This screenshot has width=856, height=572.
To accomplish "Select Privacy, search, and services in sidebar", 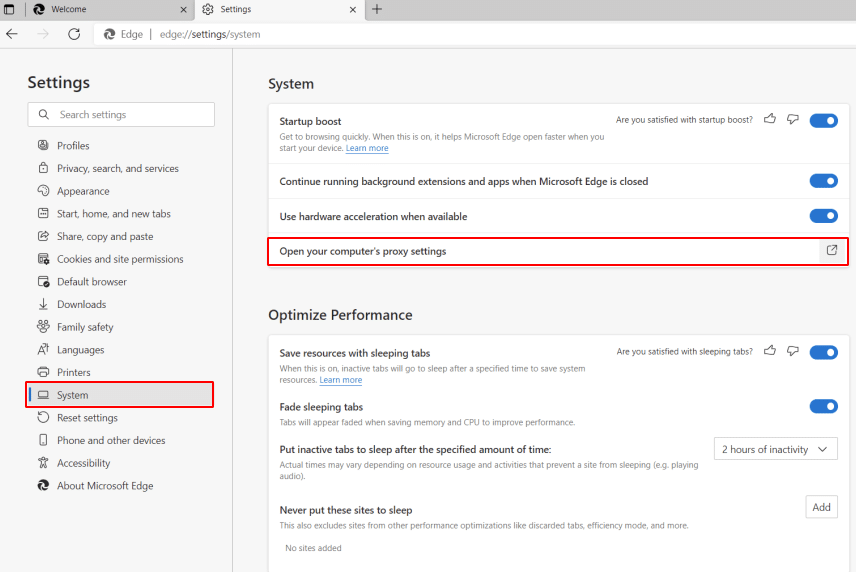I will (x=117, y=168).
